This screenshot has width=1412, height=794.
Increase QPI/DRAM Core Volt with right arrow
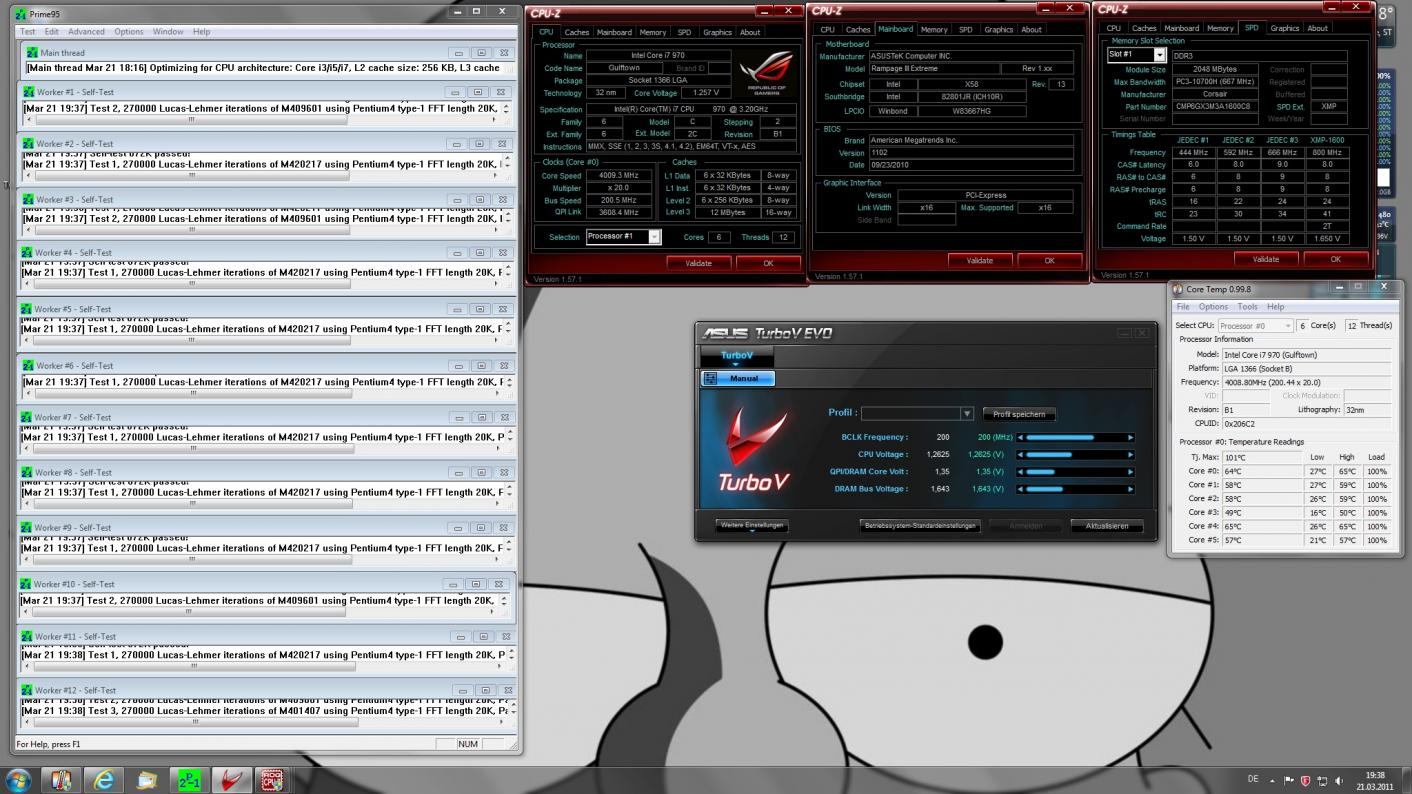click(x=1131, y=471)
